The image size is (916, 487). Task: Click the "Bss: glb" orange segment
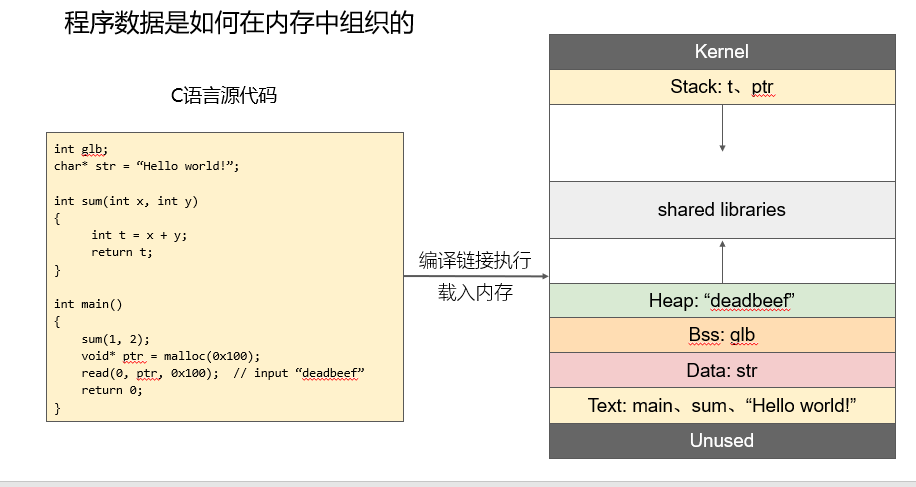[721, 335]
